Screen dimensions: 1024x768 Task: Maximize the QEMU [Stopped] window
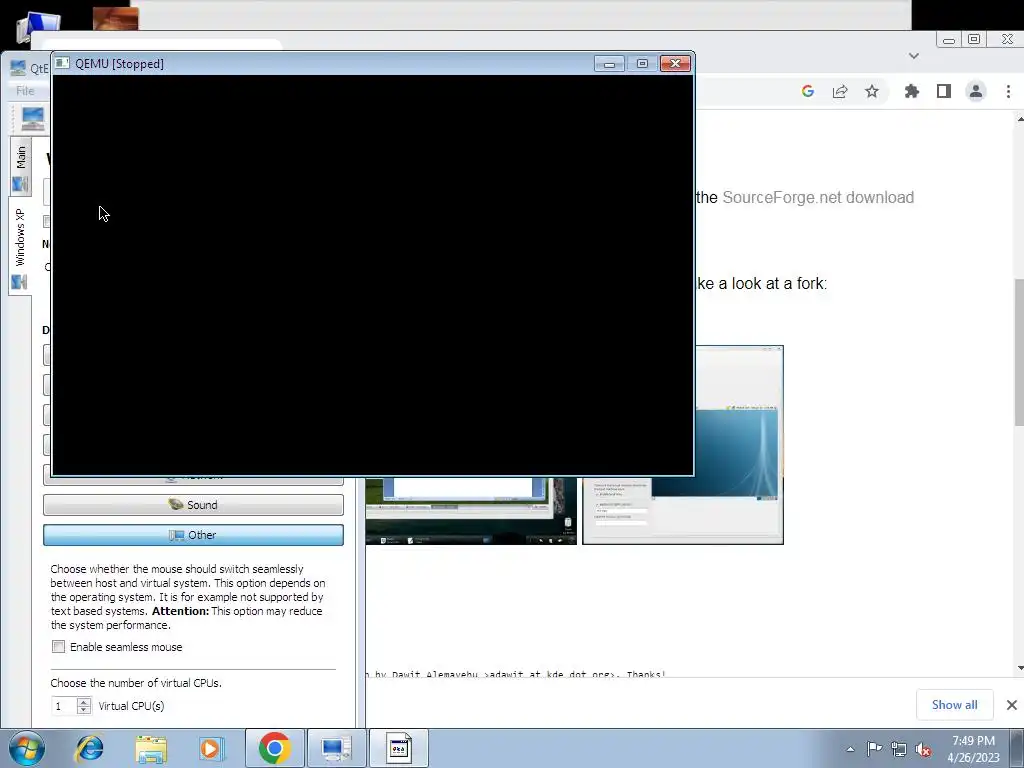642,63
